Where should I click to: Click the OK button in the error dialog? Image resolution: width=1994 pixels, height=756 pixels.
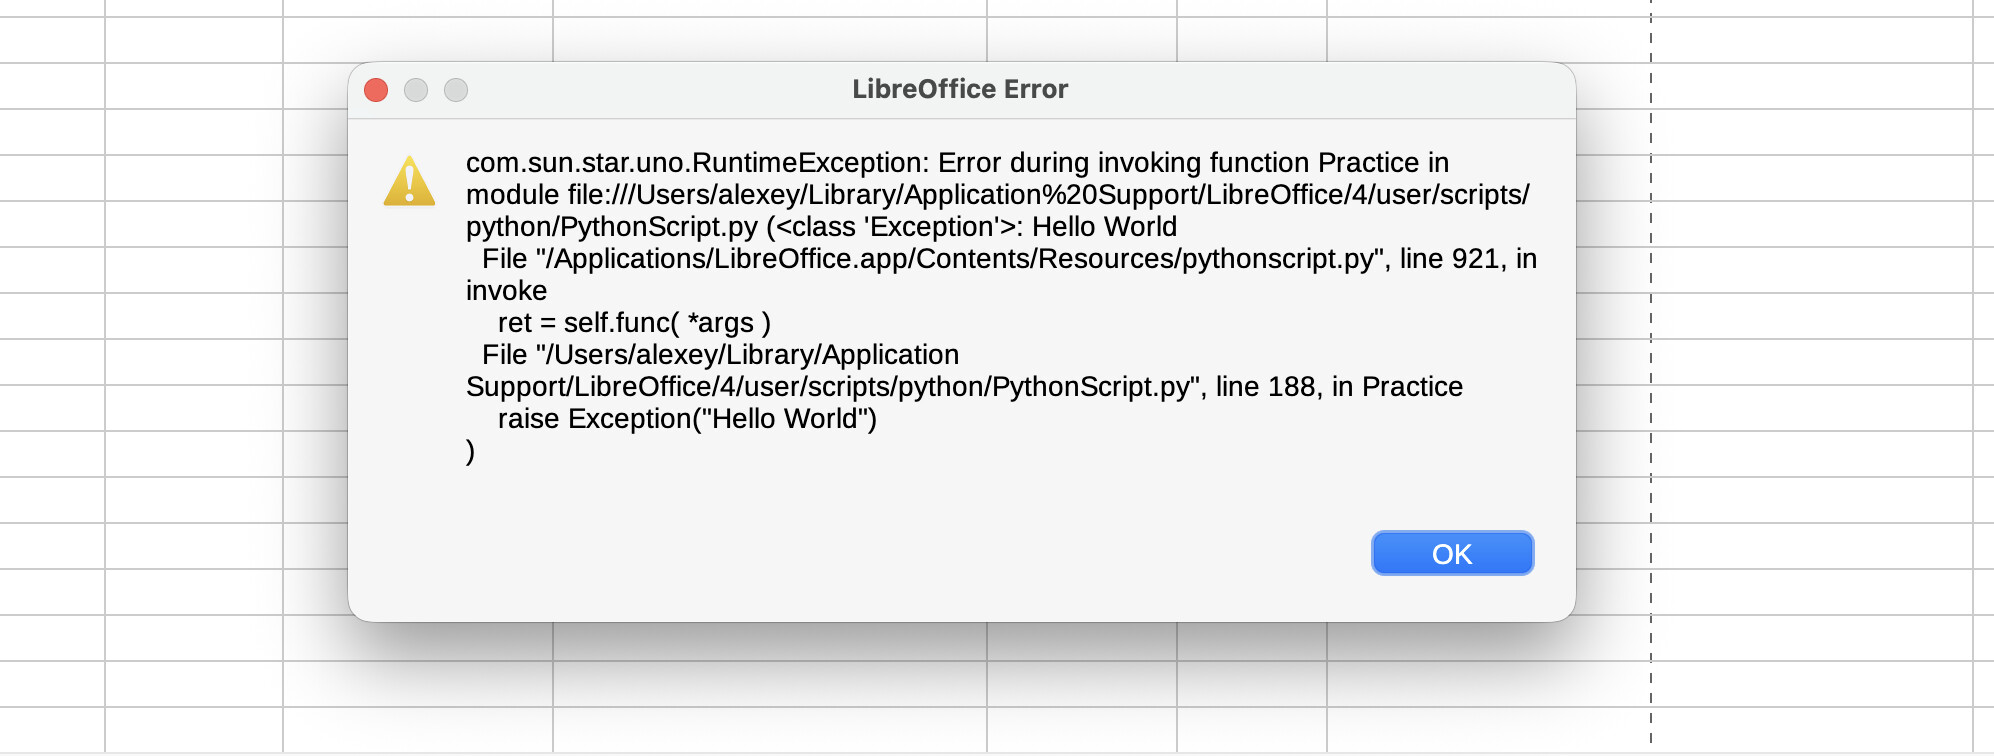coord(1452,553)
